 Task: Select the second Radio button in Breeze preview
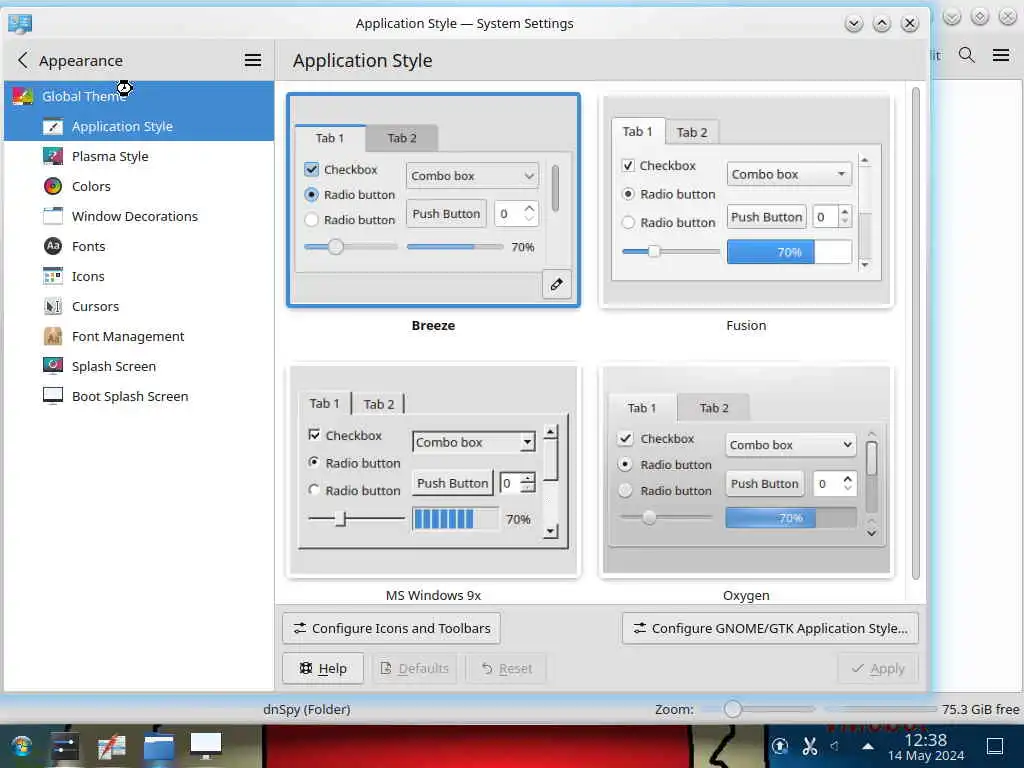[312, 219]
